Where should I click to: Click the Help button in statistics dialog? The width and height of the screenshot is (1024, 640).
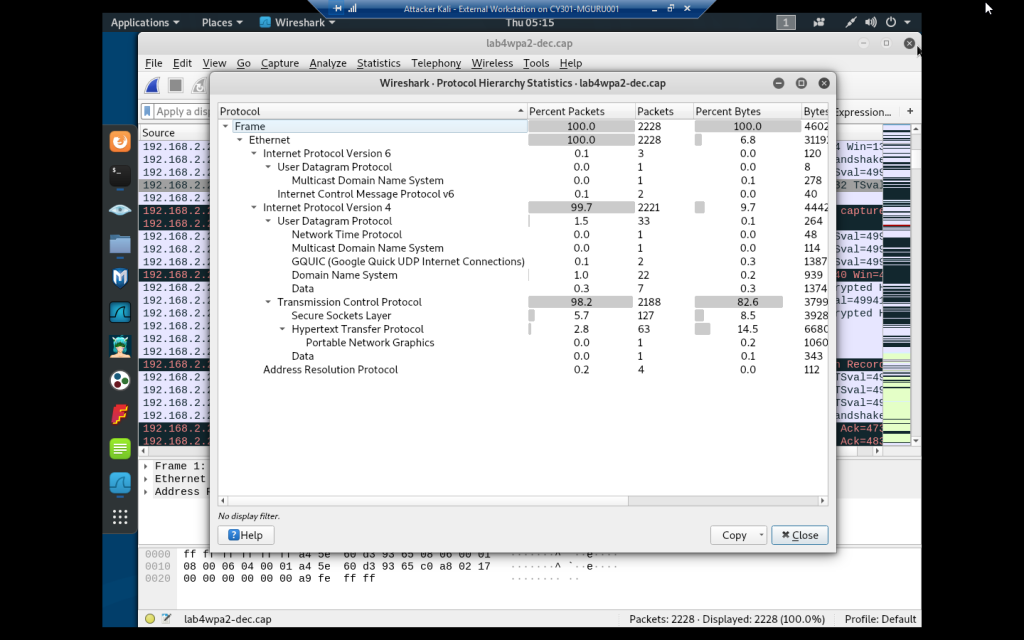point(246,535)
